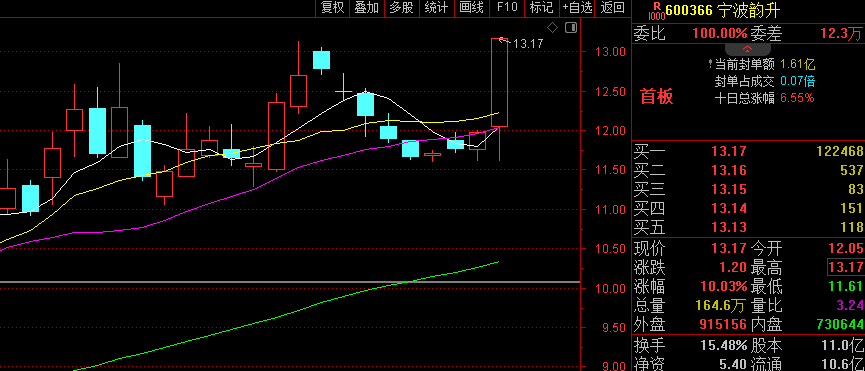The image size is (865, 371).
Task: Click 买四 price 13.14
Action: [729, 208]
